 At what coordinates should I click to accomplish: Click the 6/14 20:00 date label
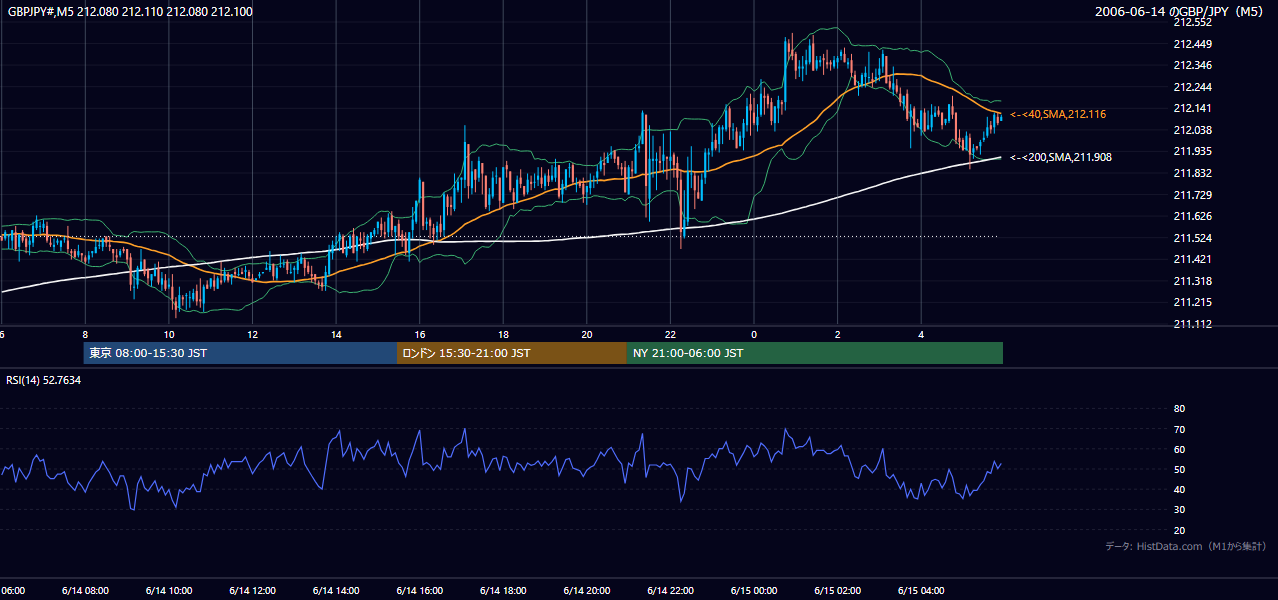coord(586,590)
